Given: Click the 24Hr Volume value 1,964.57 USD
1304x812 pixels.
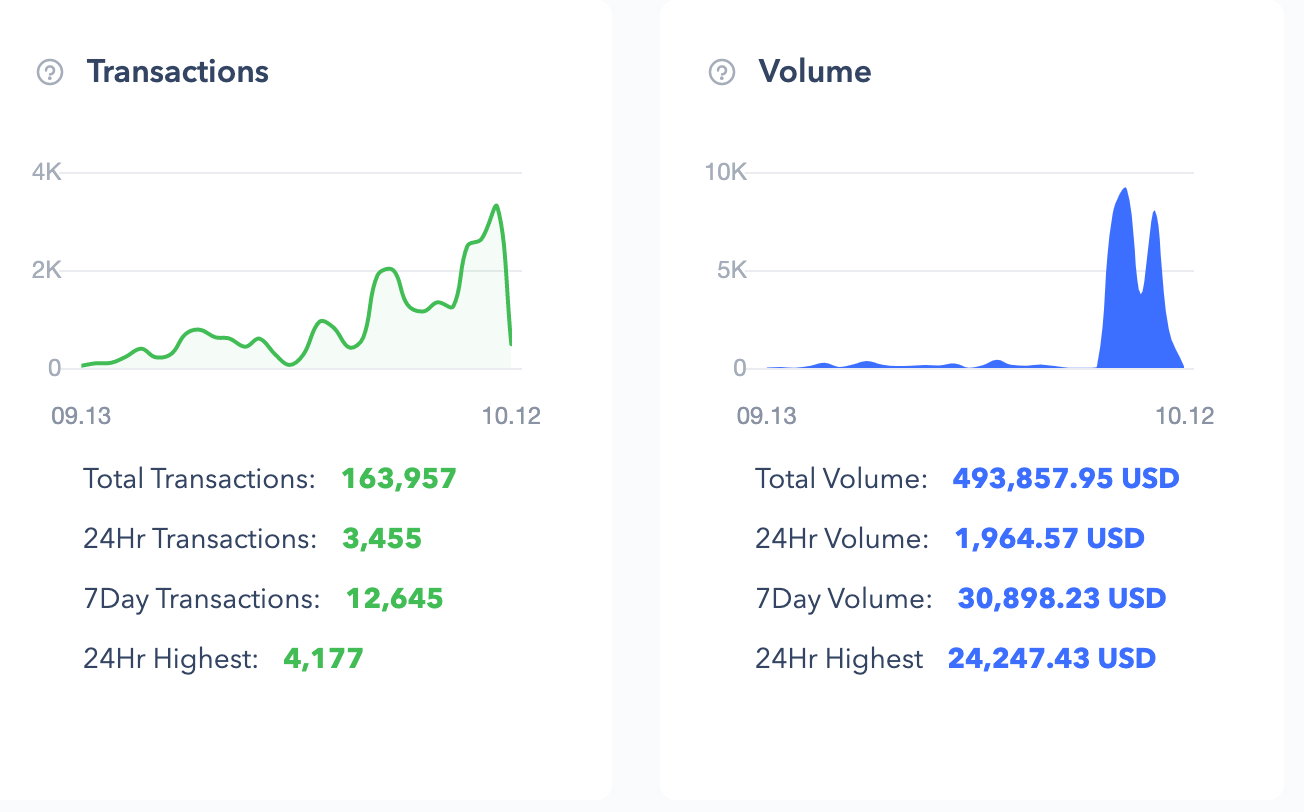Looking at the screenshot, I should click(1050, 539).
